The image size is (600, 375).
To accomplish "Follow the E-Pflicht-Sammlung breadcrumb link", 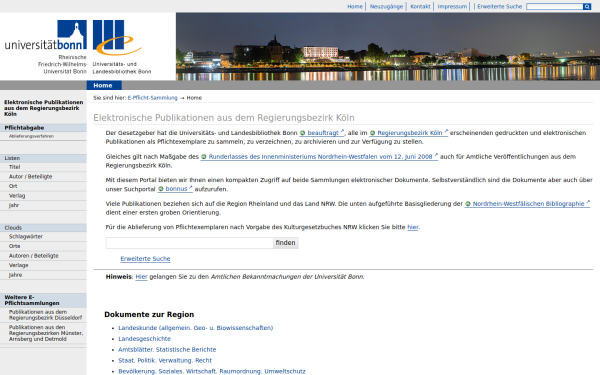I will coord(153,98).
